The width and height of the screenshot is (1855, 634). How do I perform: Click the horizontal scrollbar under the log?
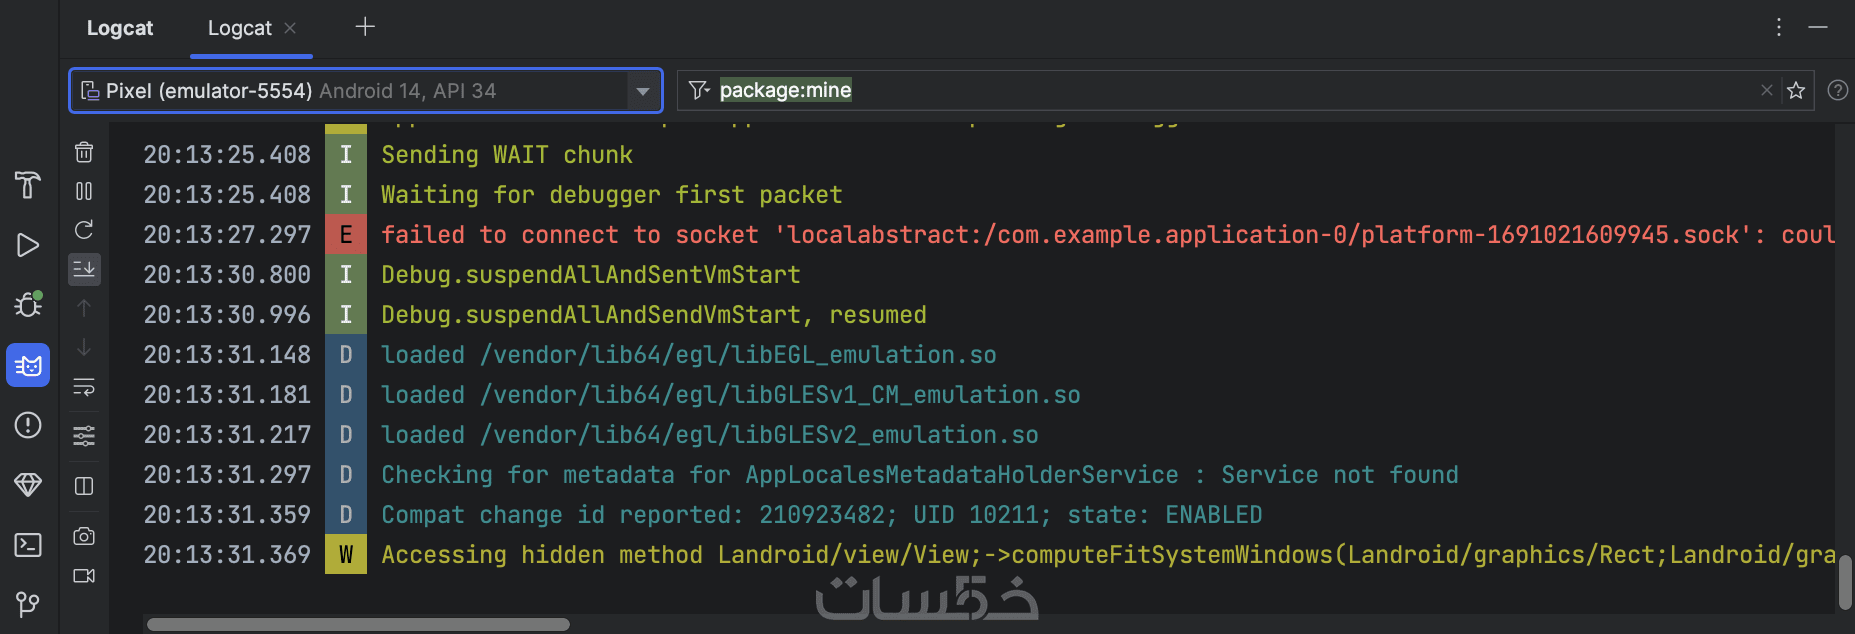[358, 625]
